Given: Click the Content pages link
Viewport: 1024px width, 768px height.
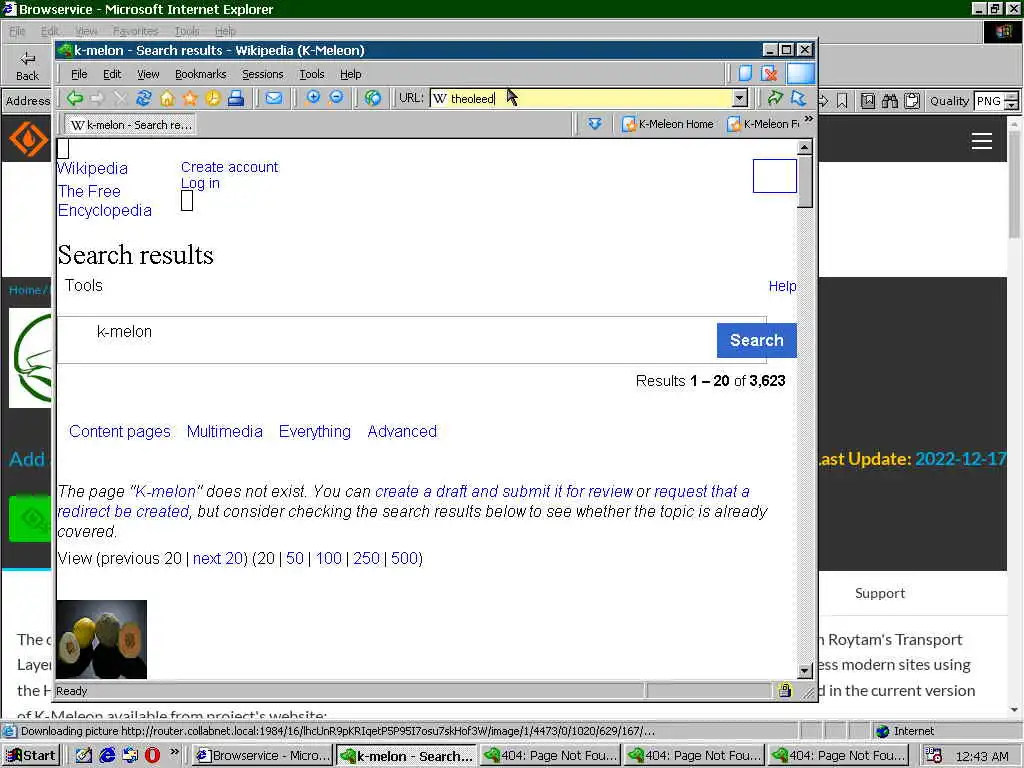Looking at the screenshot, I should pos(120,432).
